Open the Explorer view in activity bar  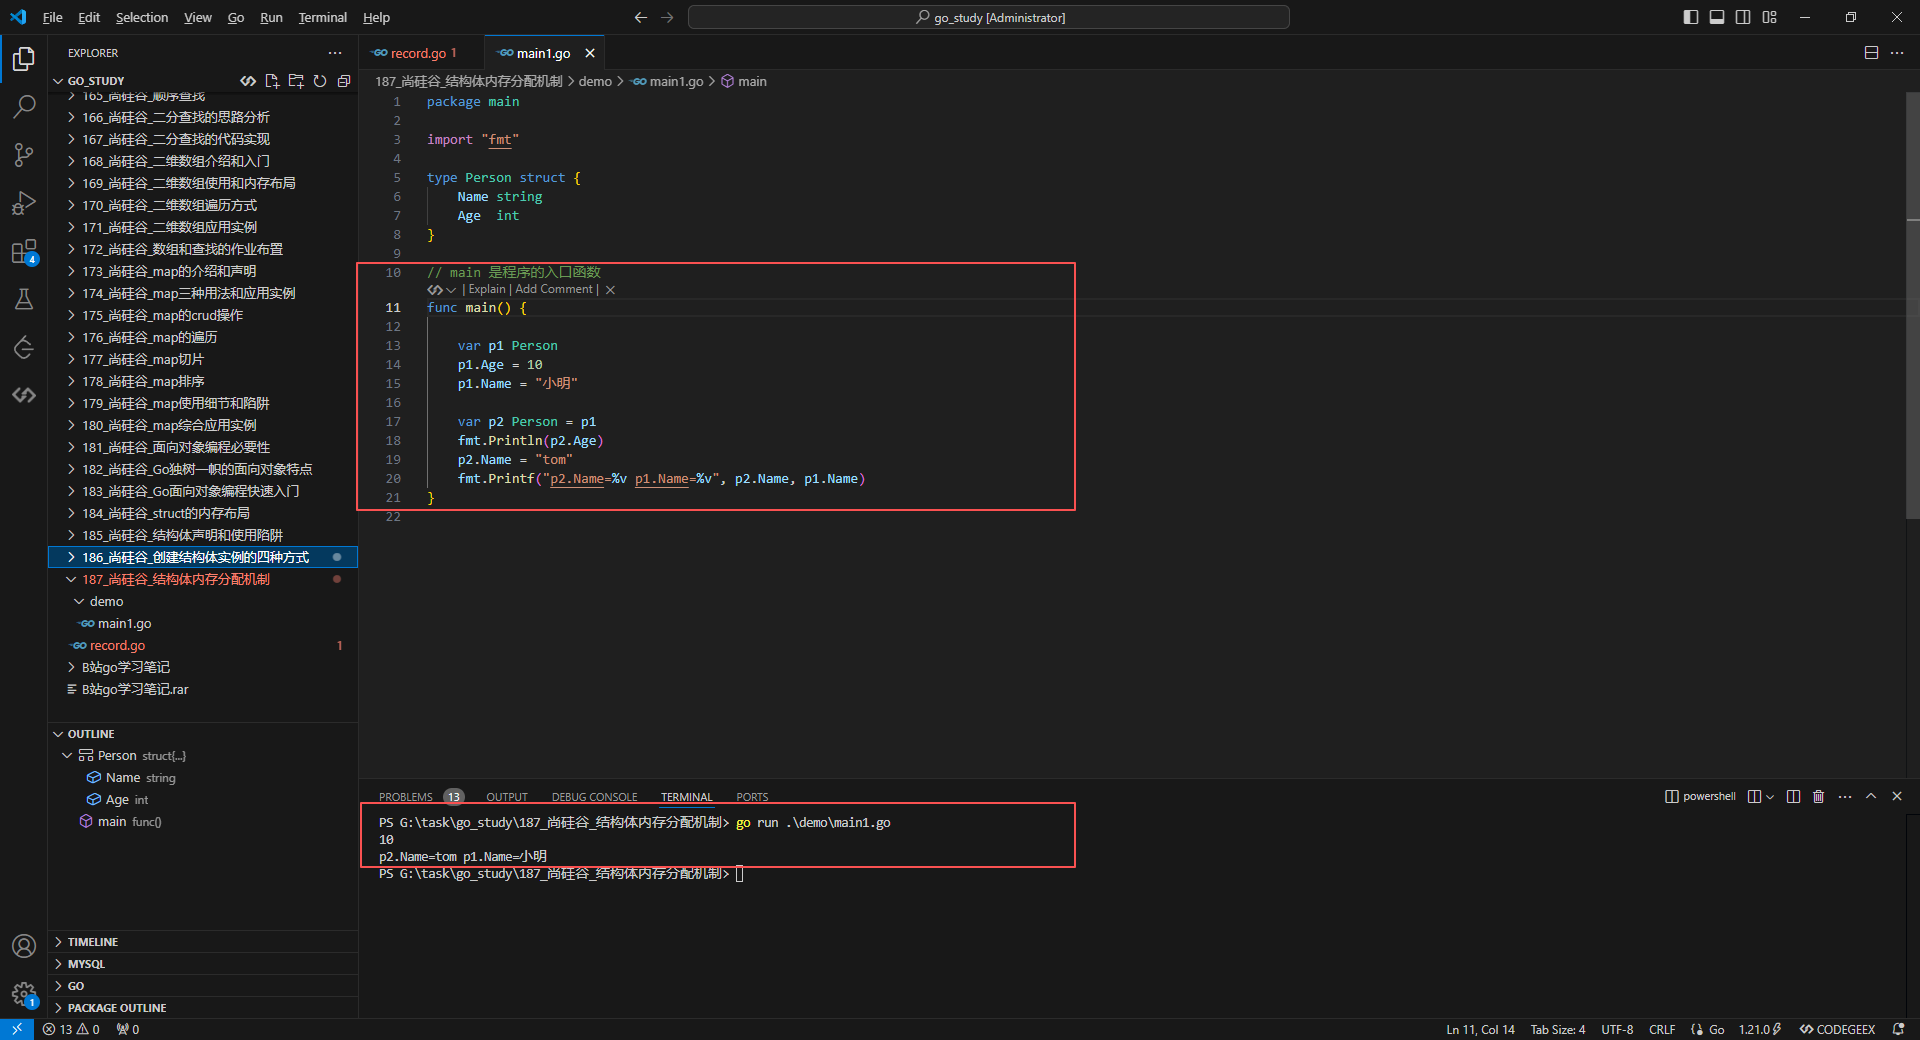[x=24, y=59]
